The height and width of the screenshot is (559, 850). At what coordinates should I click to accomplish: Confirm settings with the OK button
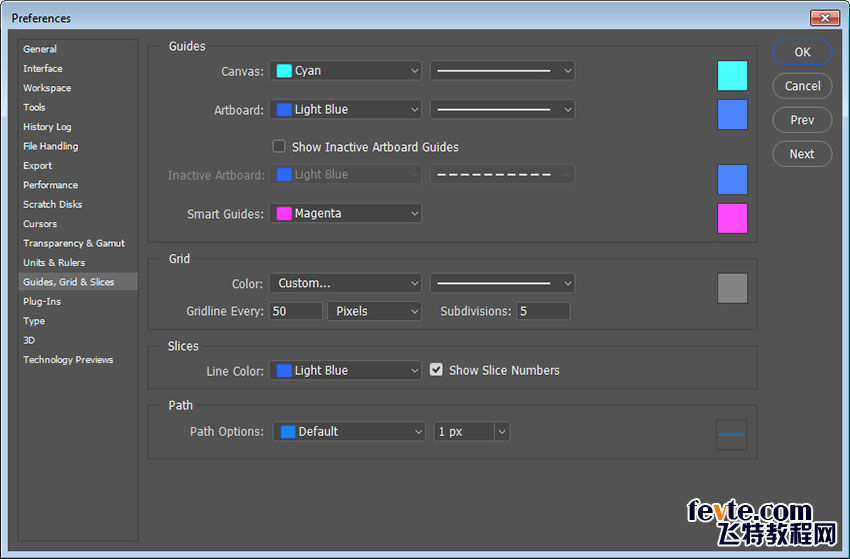[802, 52]
